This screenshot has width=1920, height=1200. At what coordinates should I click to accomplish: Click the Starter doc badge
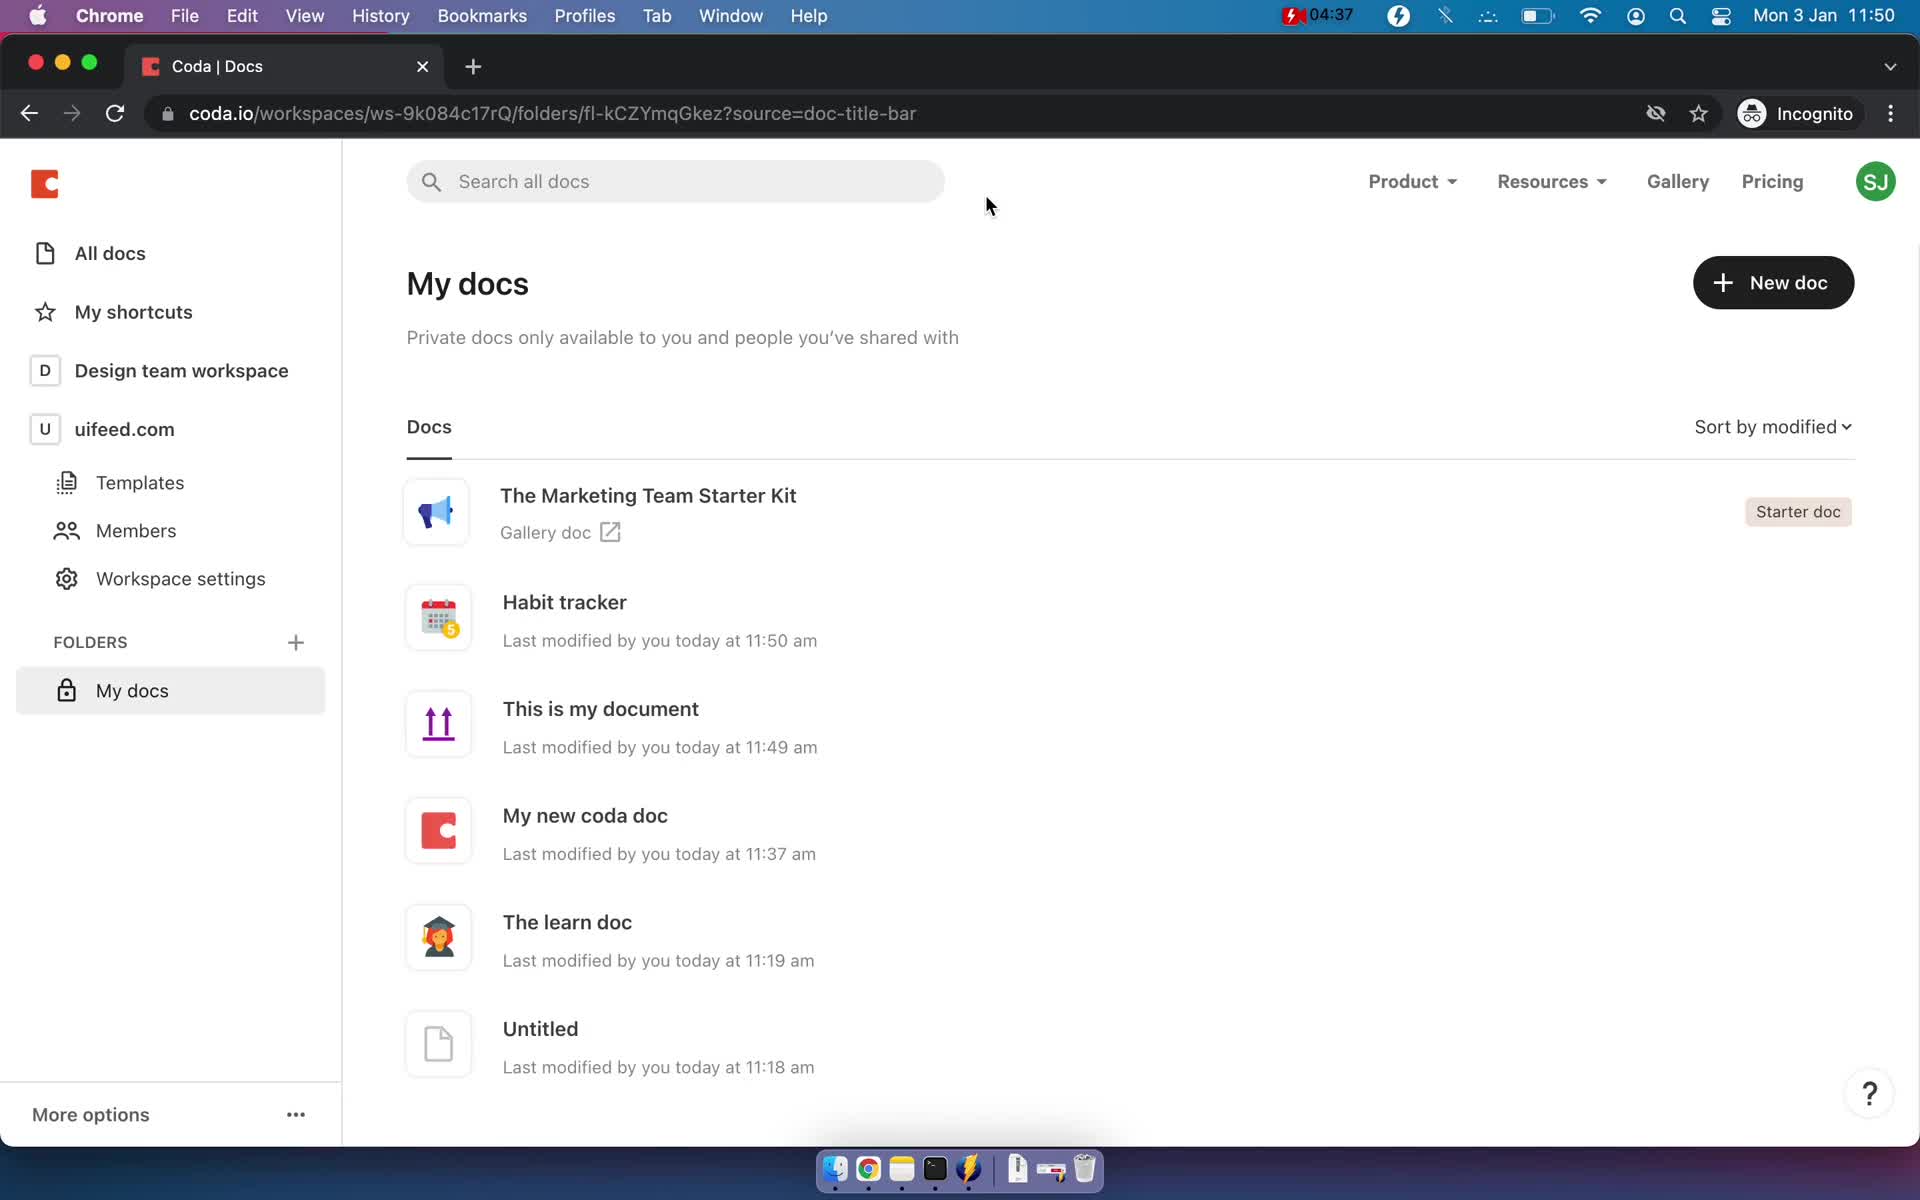1798,512
